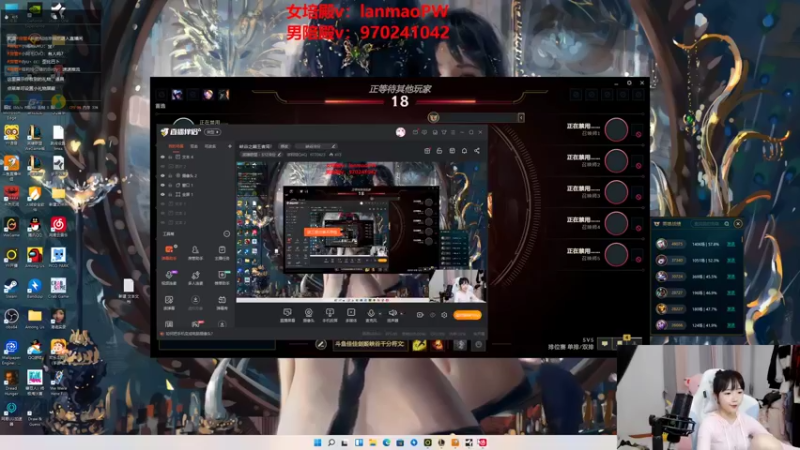Click the speaker icon in the bottom toolbar
The image size is (800, 450).
(x=392, y=313)
